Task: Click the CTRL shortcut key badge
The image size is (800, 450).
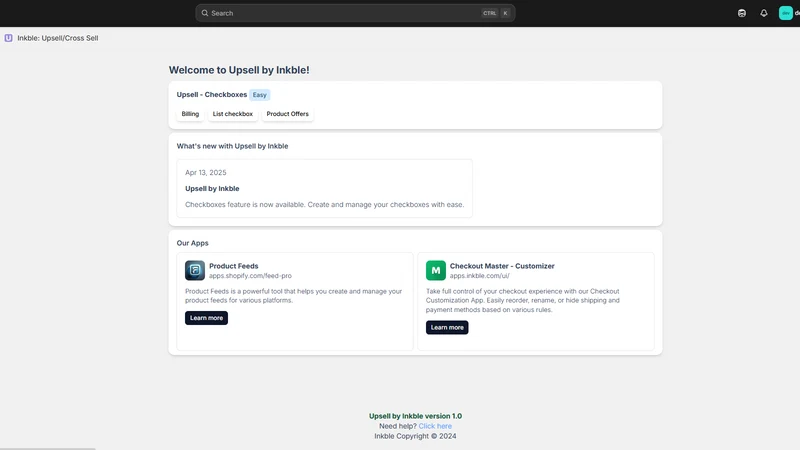Action: coord(489,13)
